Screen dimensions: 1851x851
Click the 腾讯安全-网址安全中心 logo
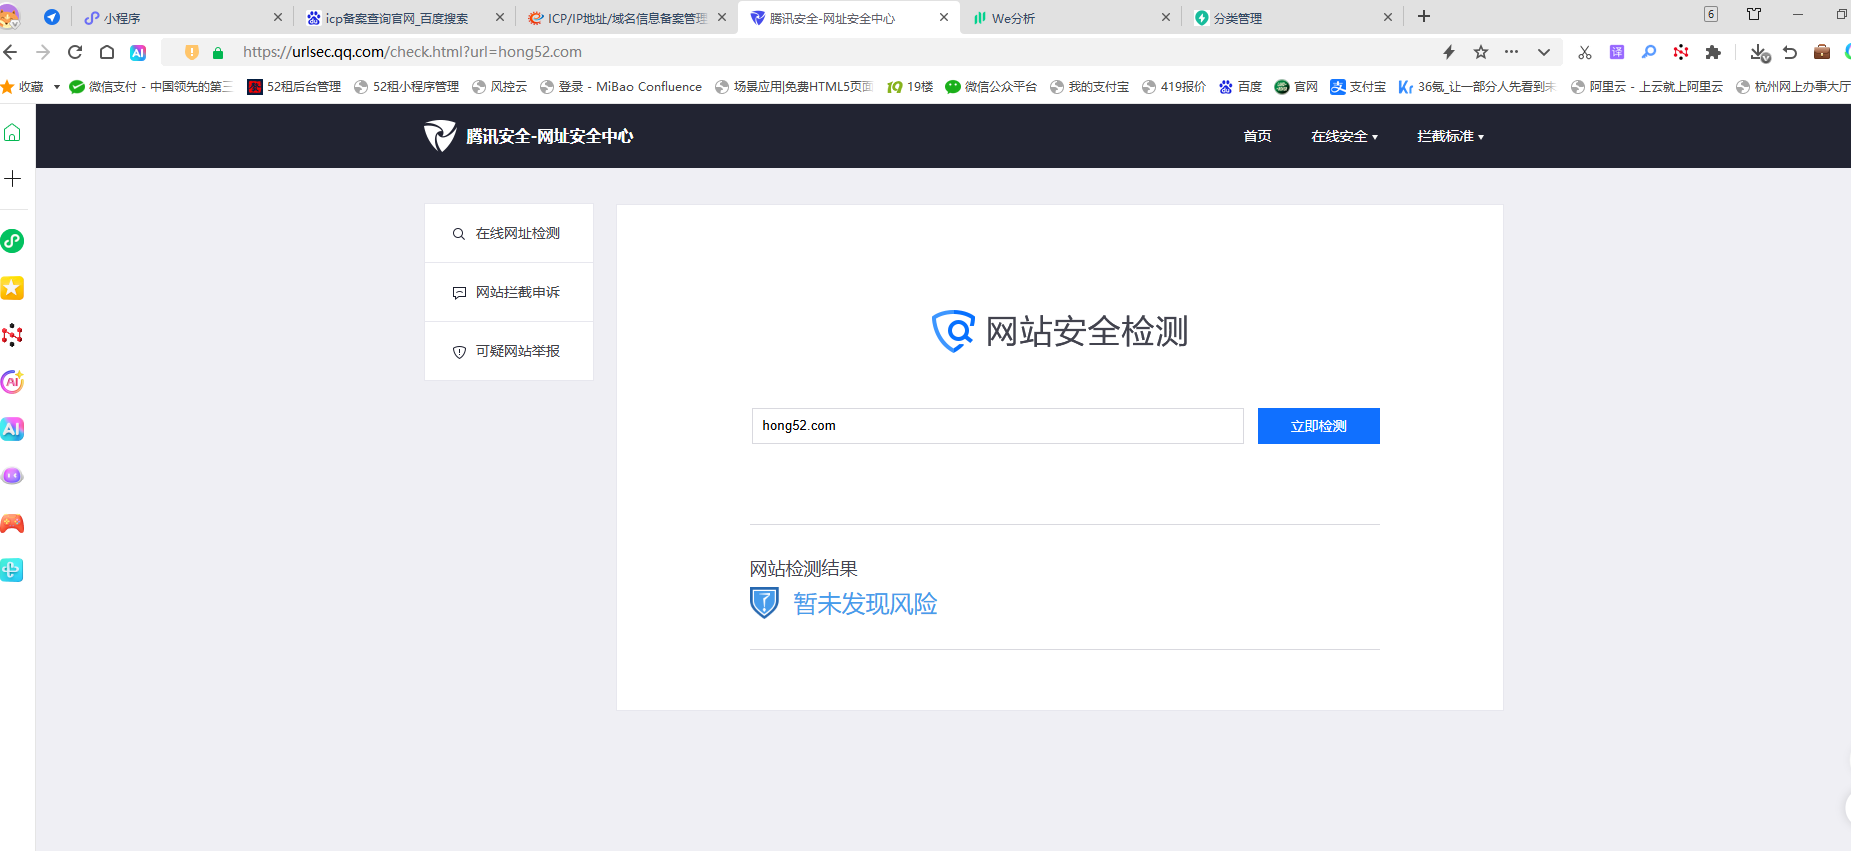click(528, 136)
